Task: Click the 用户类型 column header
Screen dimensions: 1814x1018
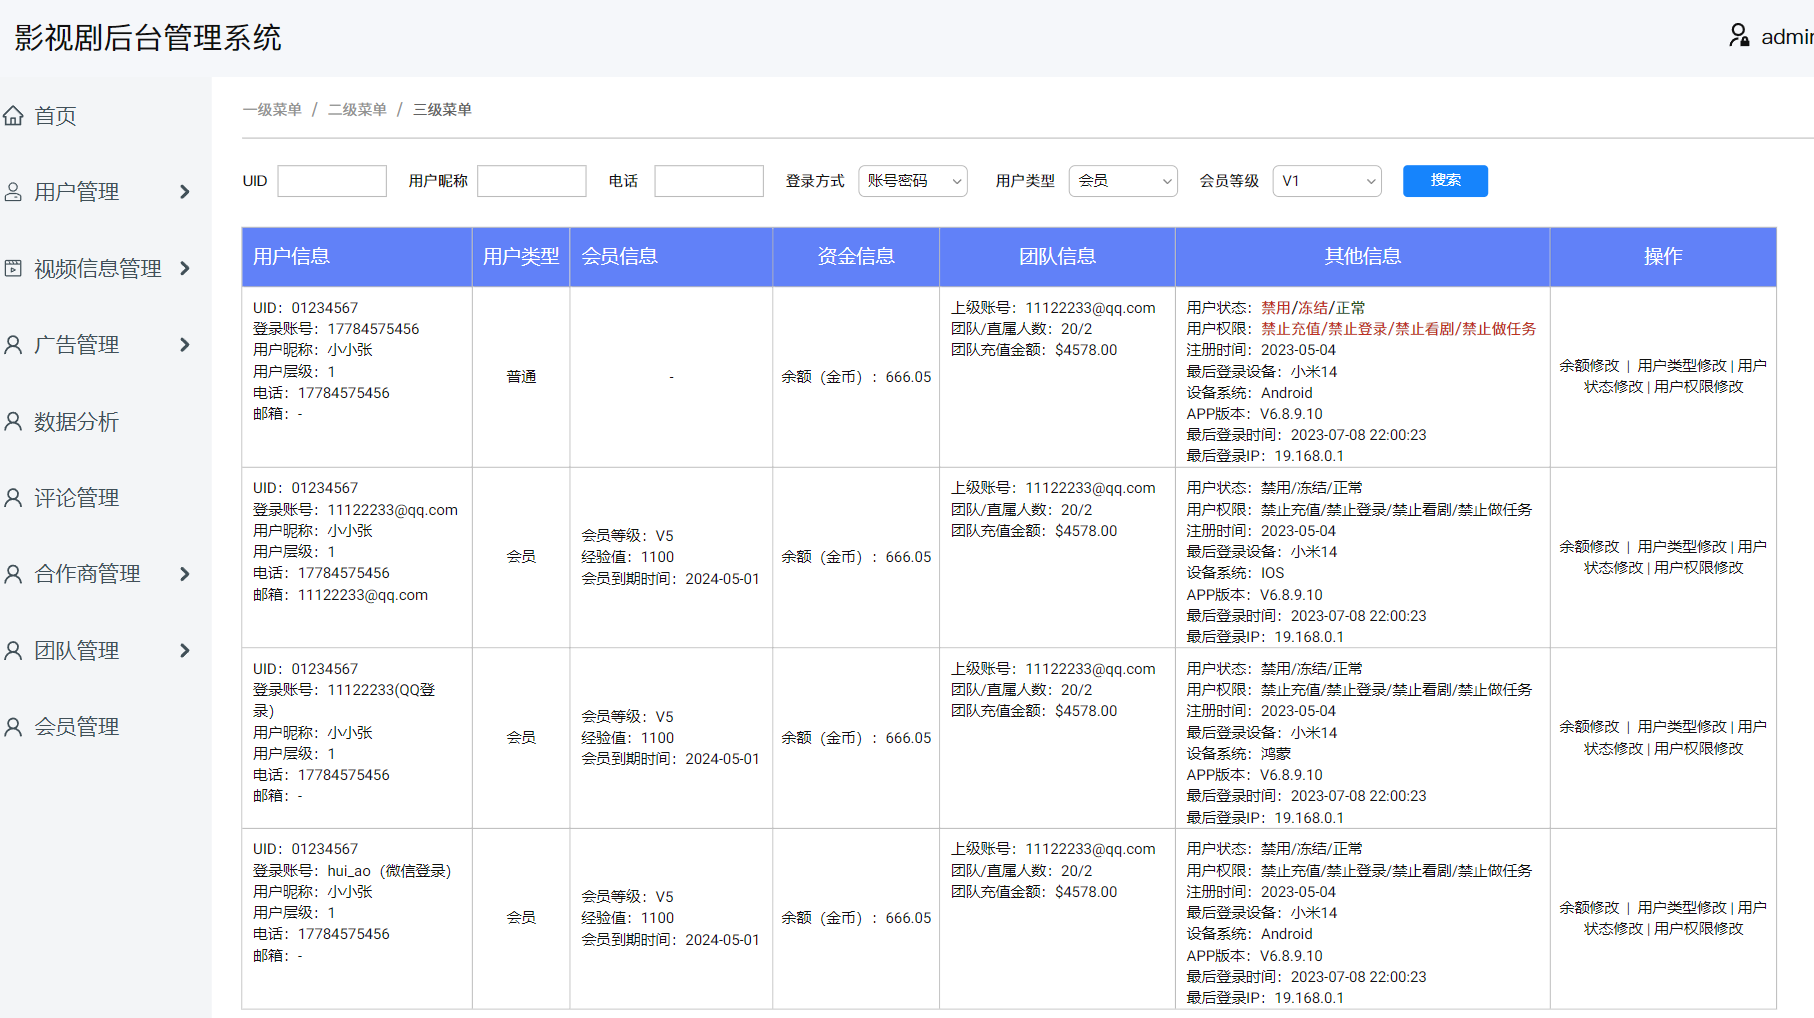Action: coord(521,257)
